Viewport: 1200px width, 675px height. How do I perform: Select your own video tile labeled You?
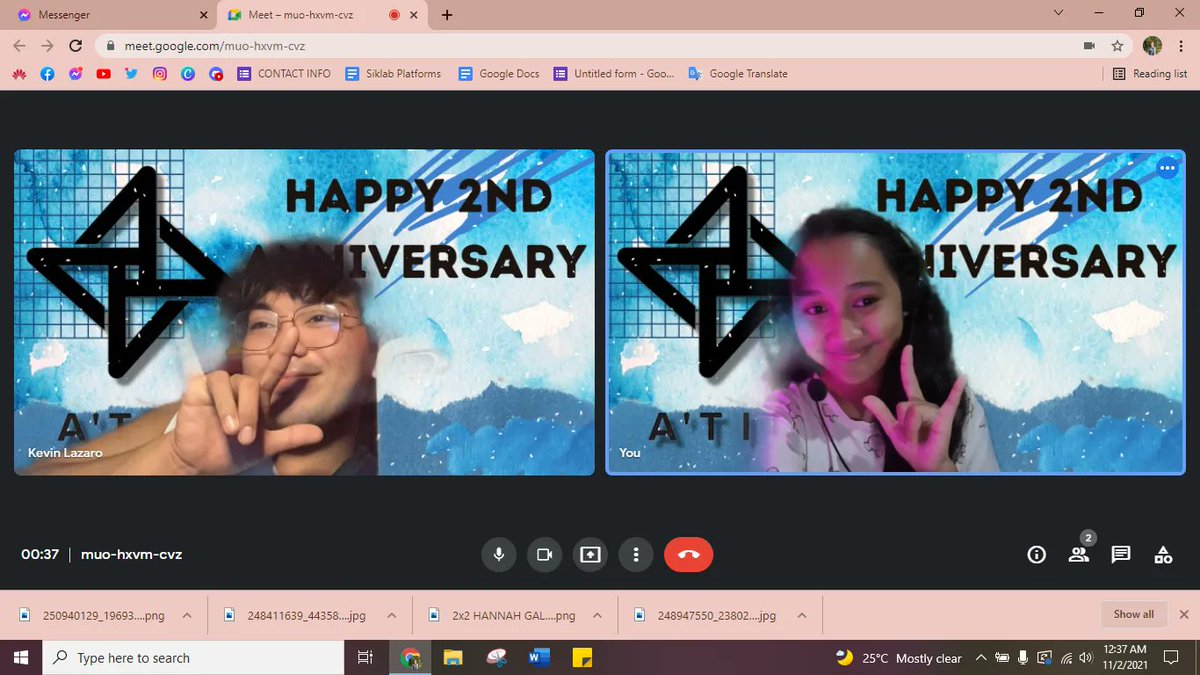(x=896, y=312)
